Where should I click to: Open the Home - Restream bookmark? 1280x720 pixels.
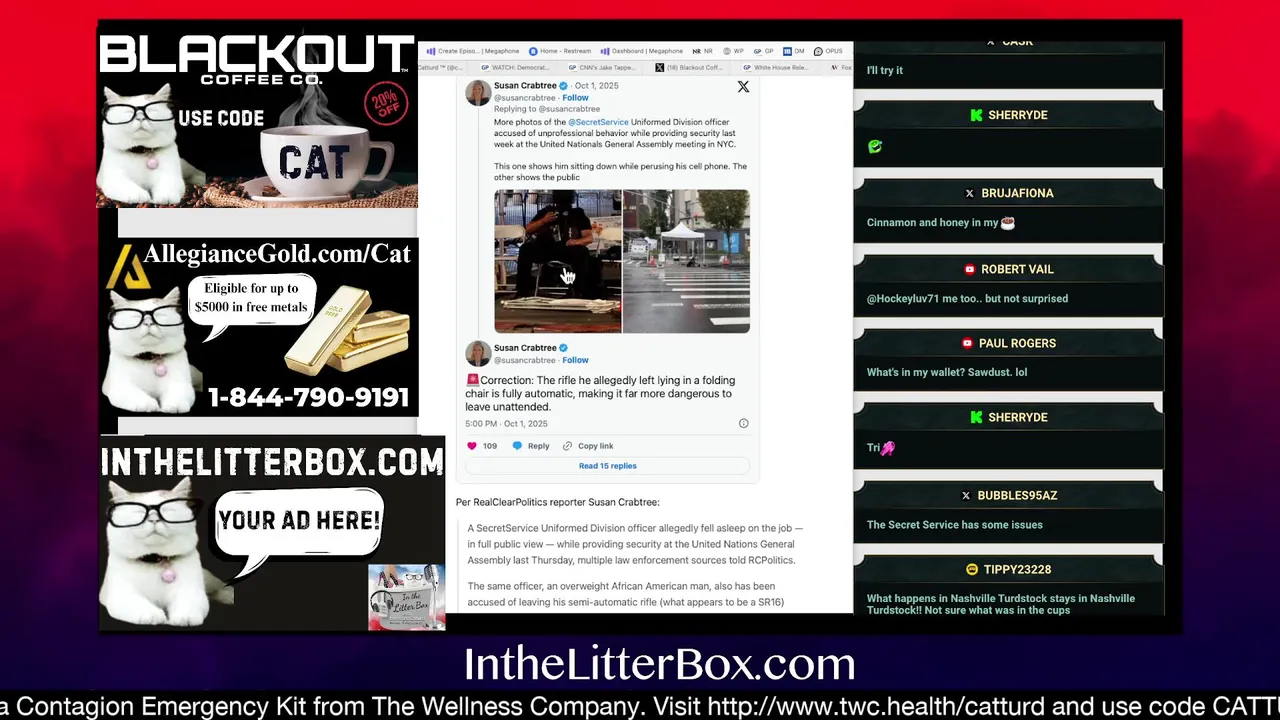coord(560,51)
